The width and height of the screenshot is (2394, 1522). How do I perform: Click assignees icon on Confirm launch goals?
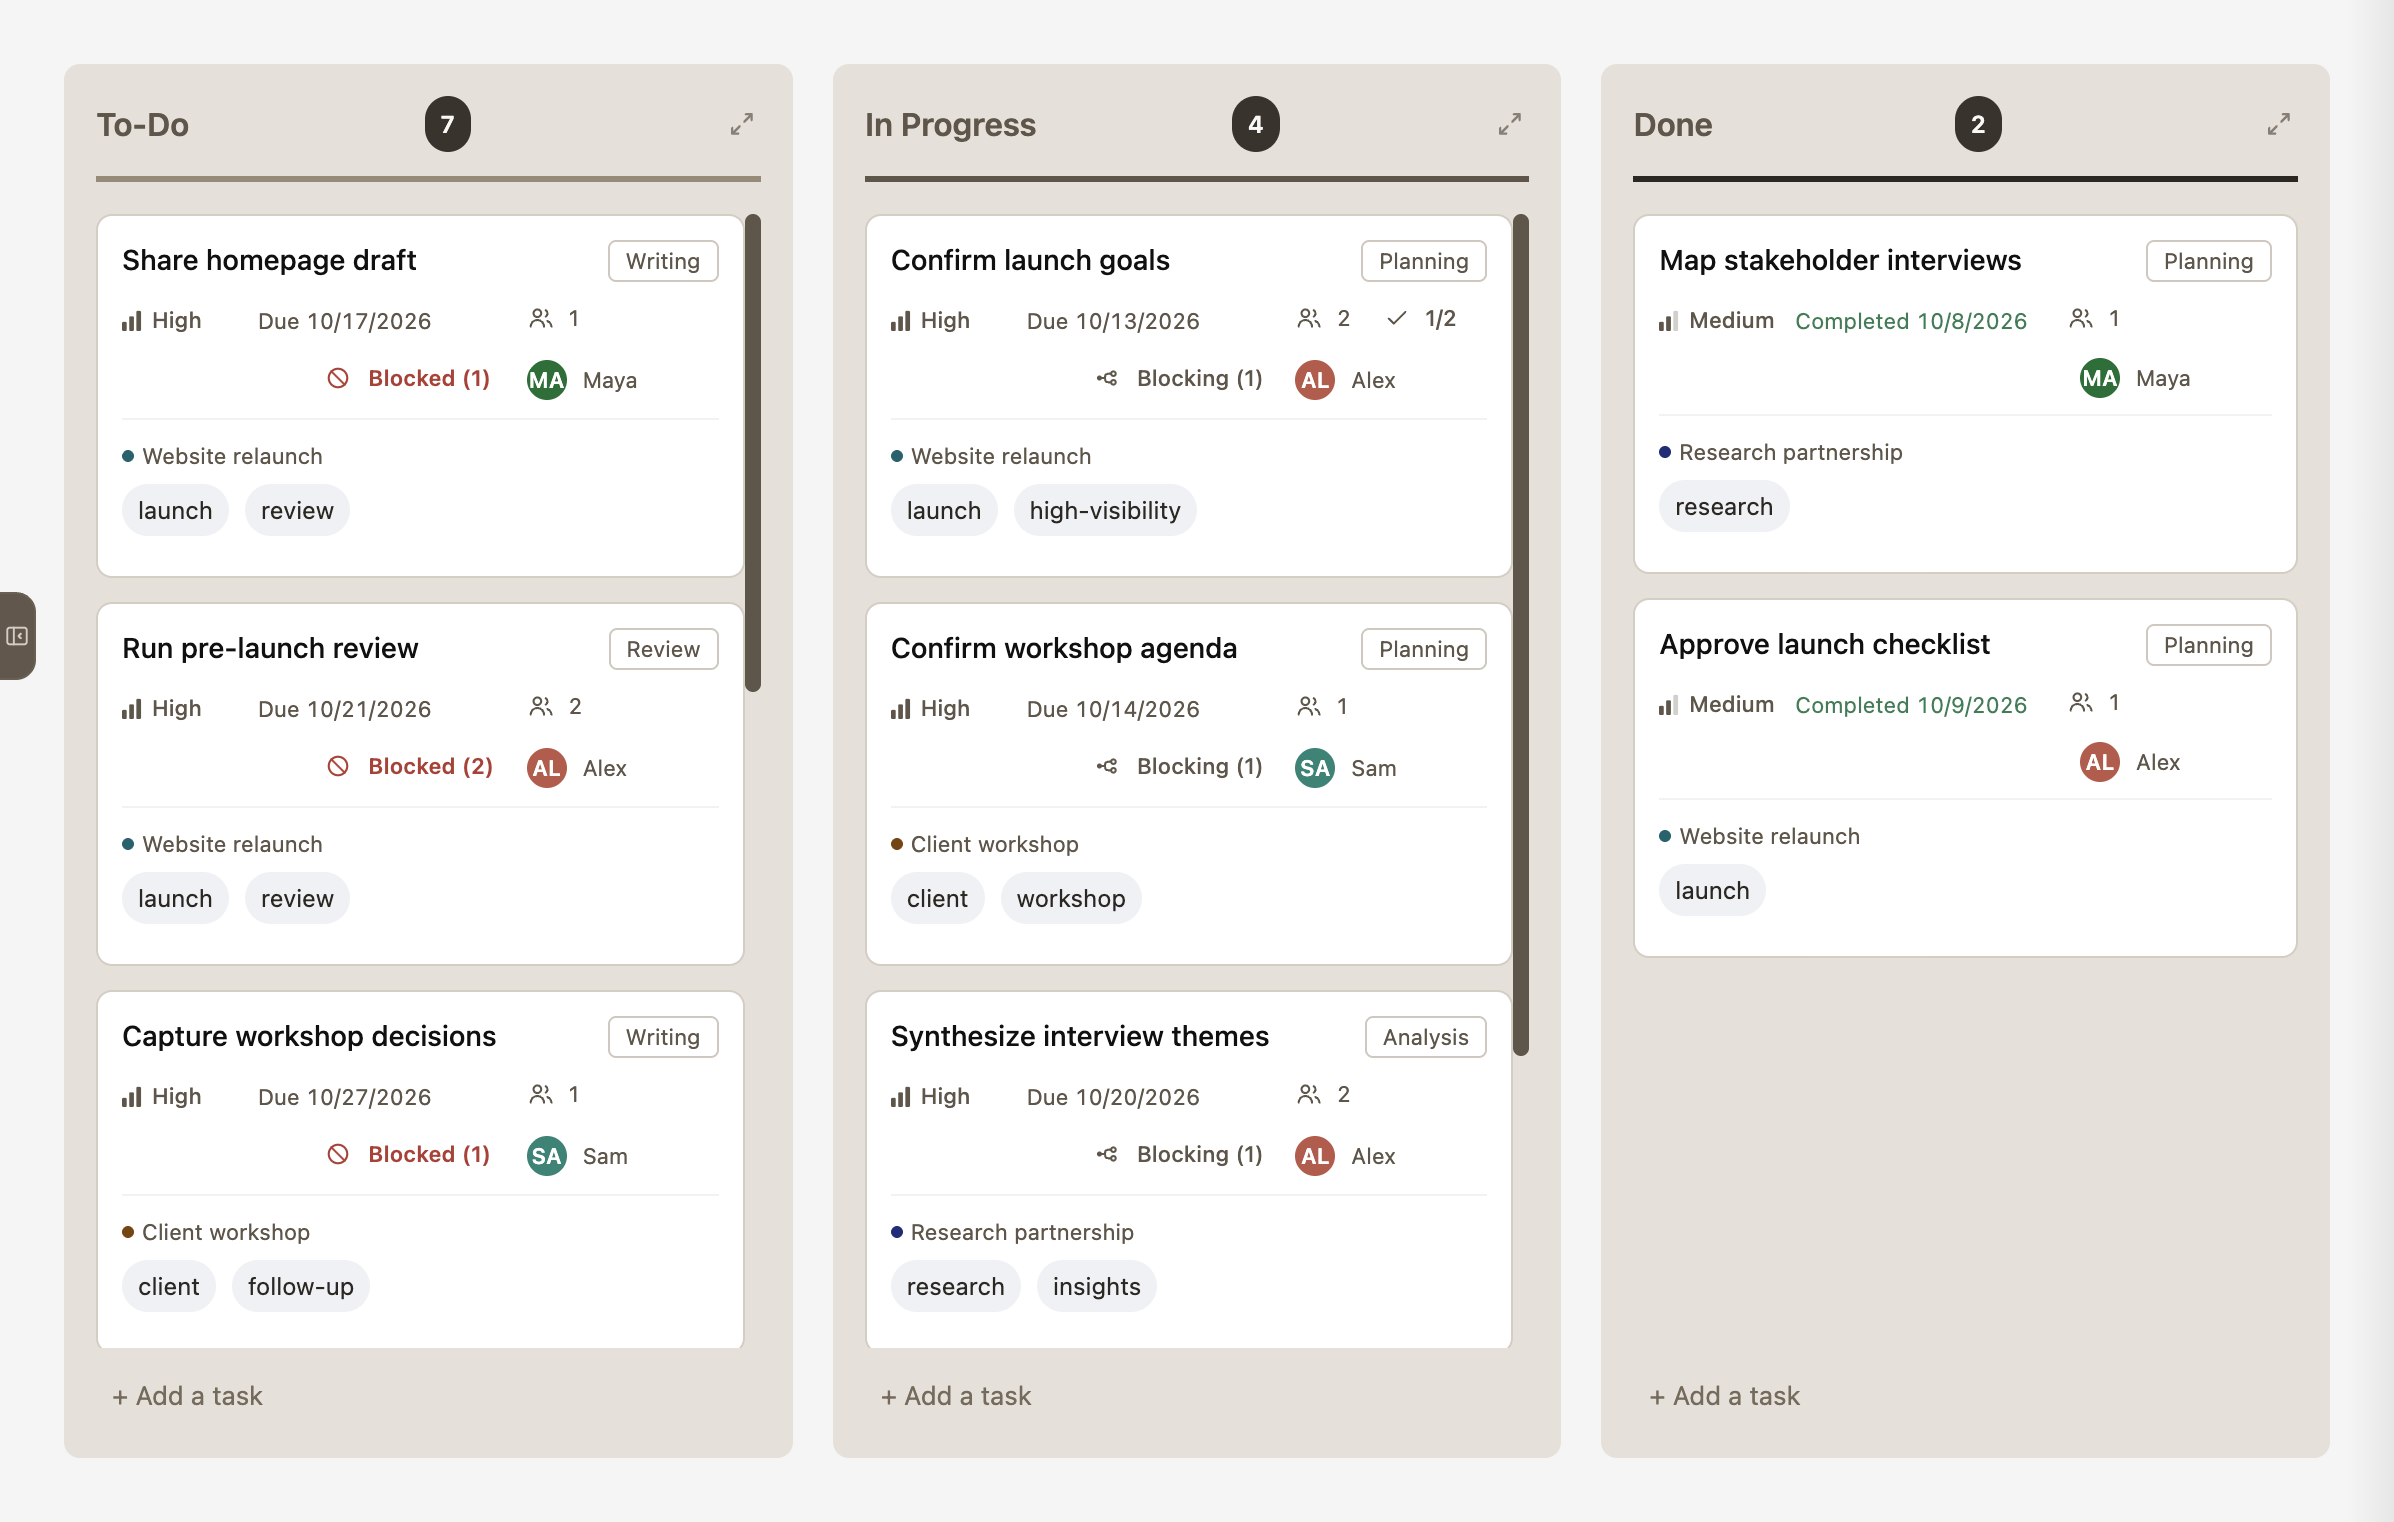[1308, 319]
